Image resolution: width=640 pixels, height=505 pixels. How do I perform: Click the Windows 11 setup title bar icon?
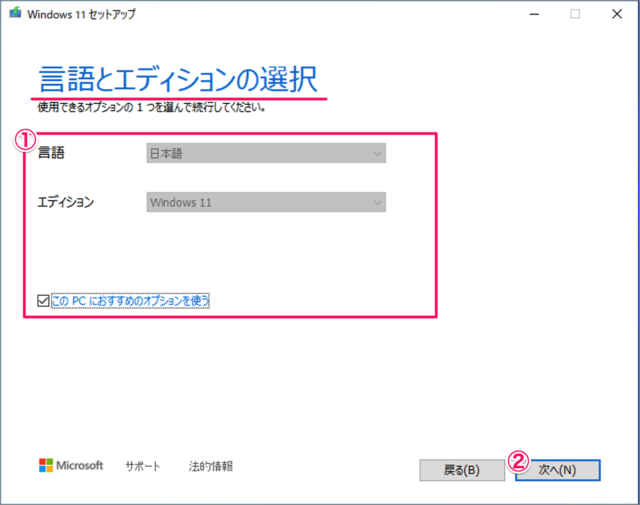click(x=16, y=15)
